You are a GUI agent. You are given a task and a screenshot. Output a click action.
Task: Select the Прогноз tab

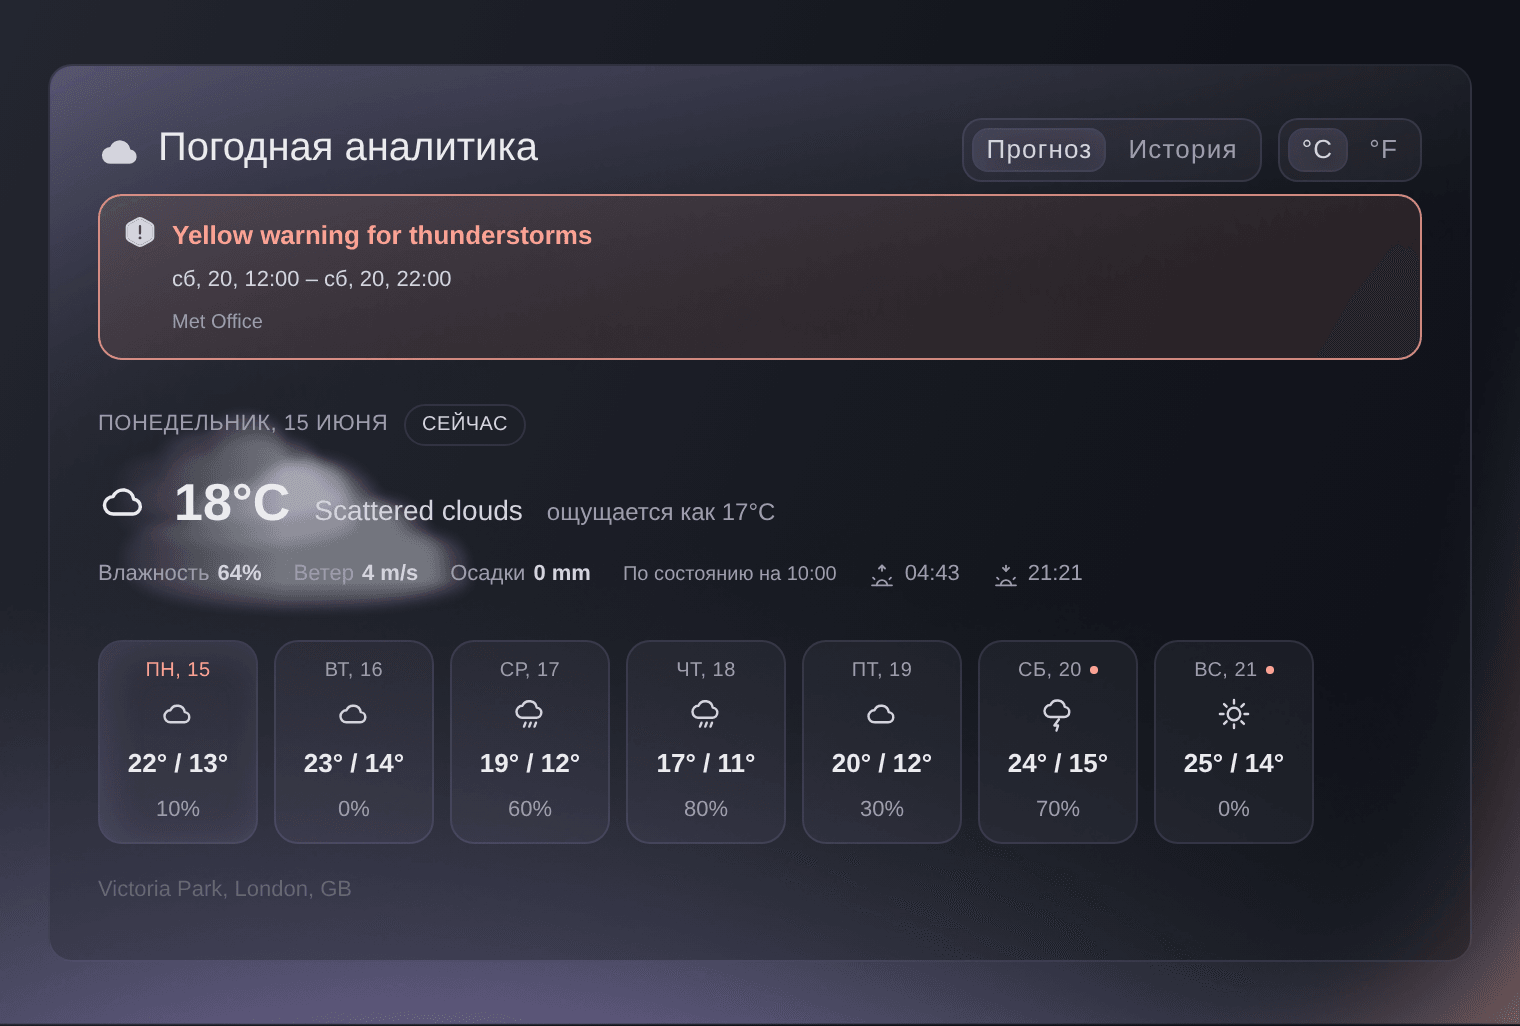click(x=1039, y=150)
